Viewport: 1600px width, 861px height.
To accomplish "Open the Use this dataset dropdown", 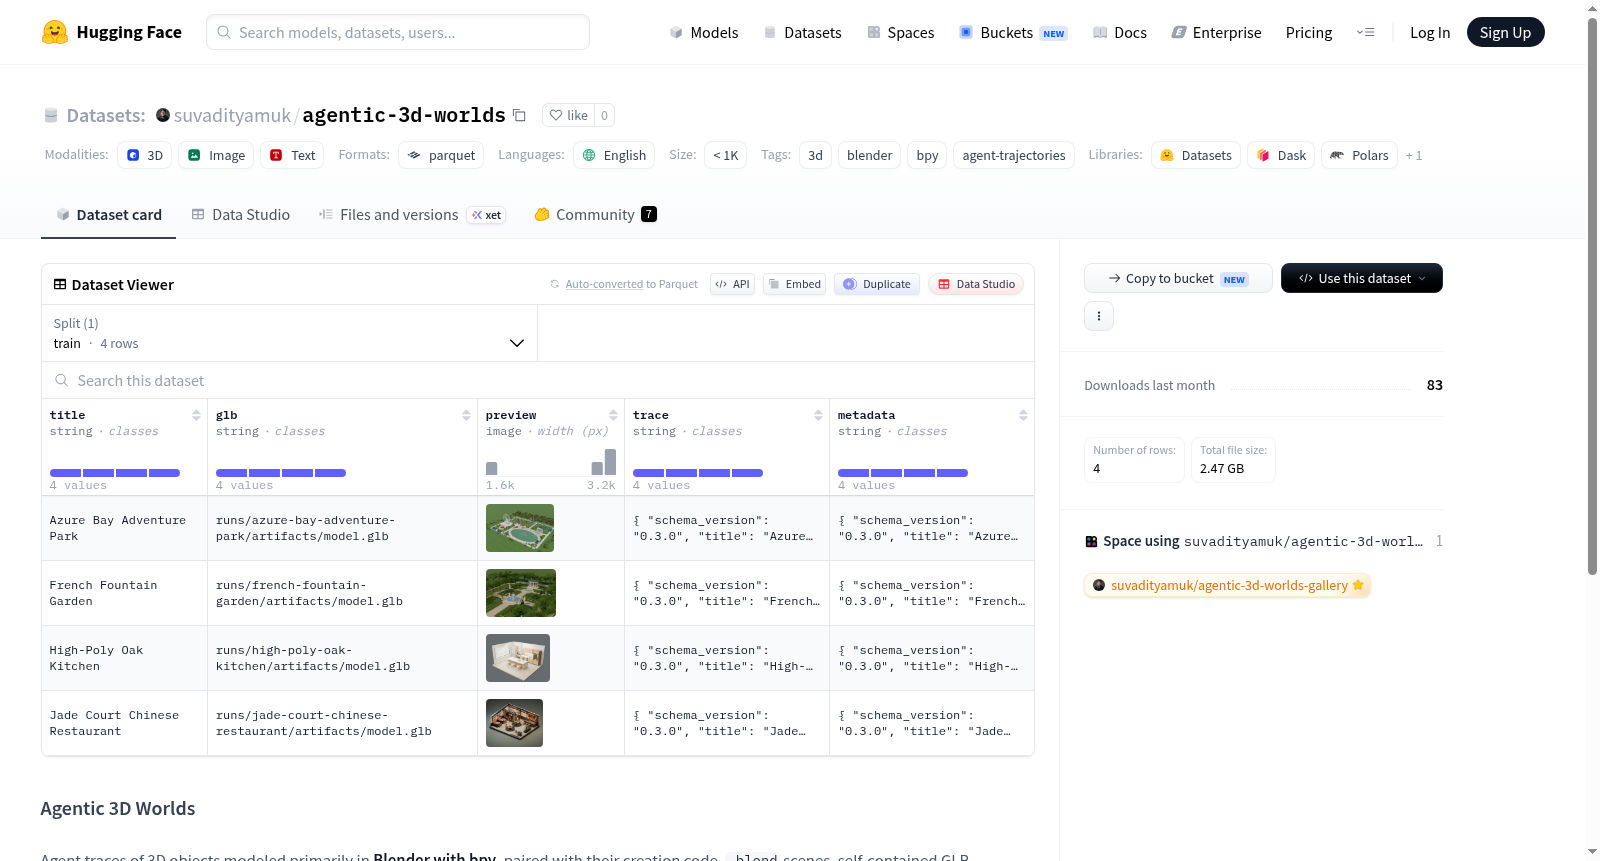I will pyautogui.click(x=1361, y=278).
